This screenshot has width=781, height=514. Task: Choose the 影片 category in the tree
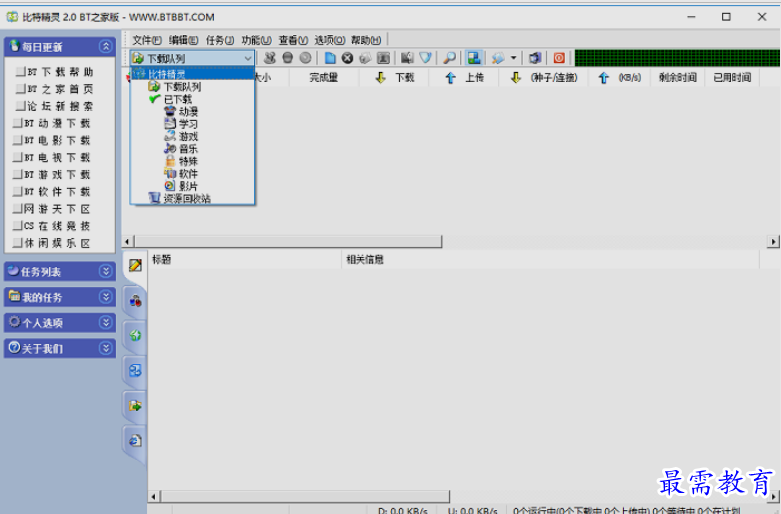click(x=188, y=186)
